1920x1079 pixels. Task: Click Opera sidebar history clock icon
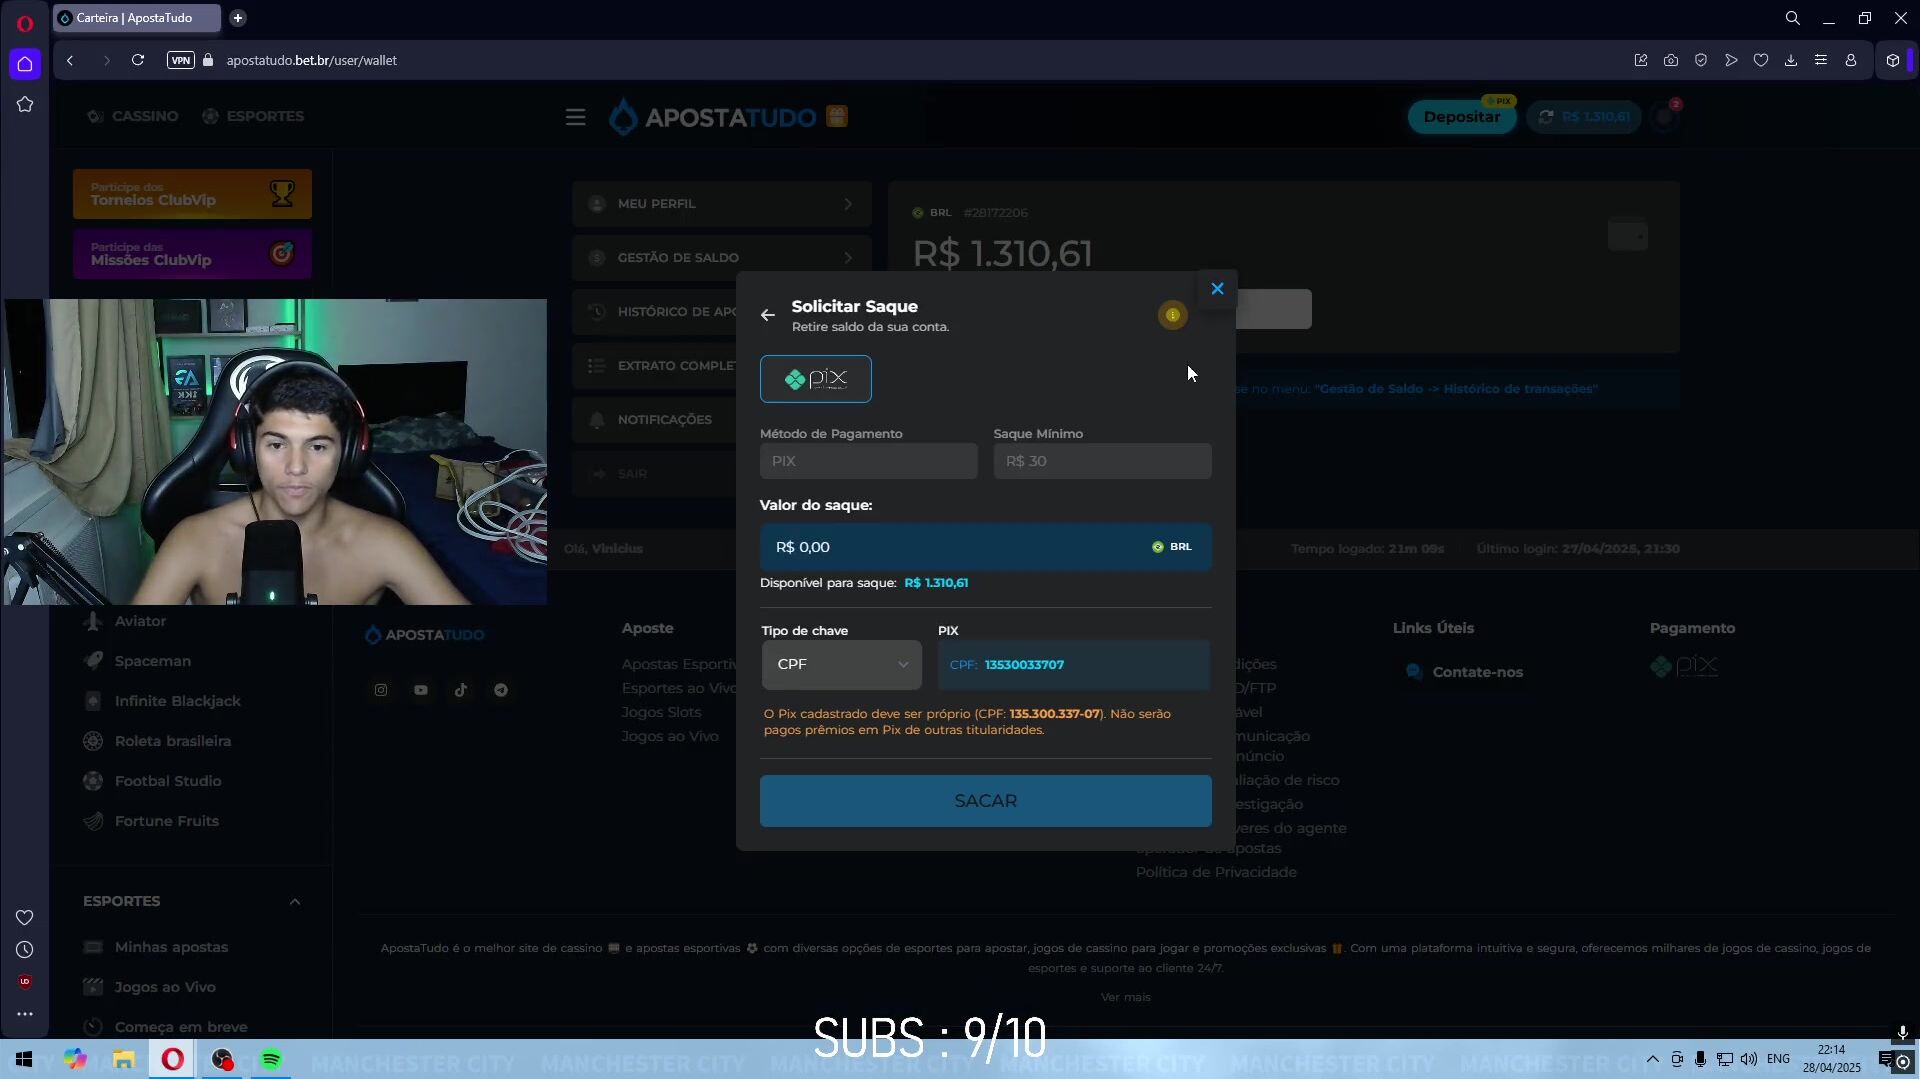pos(25,950)
